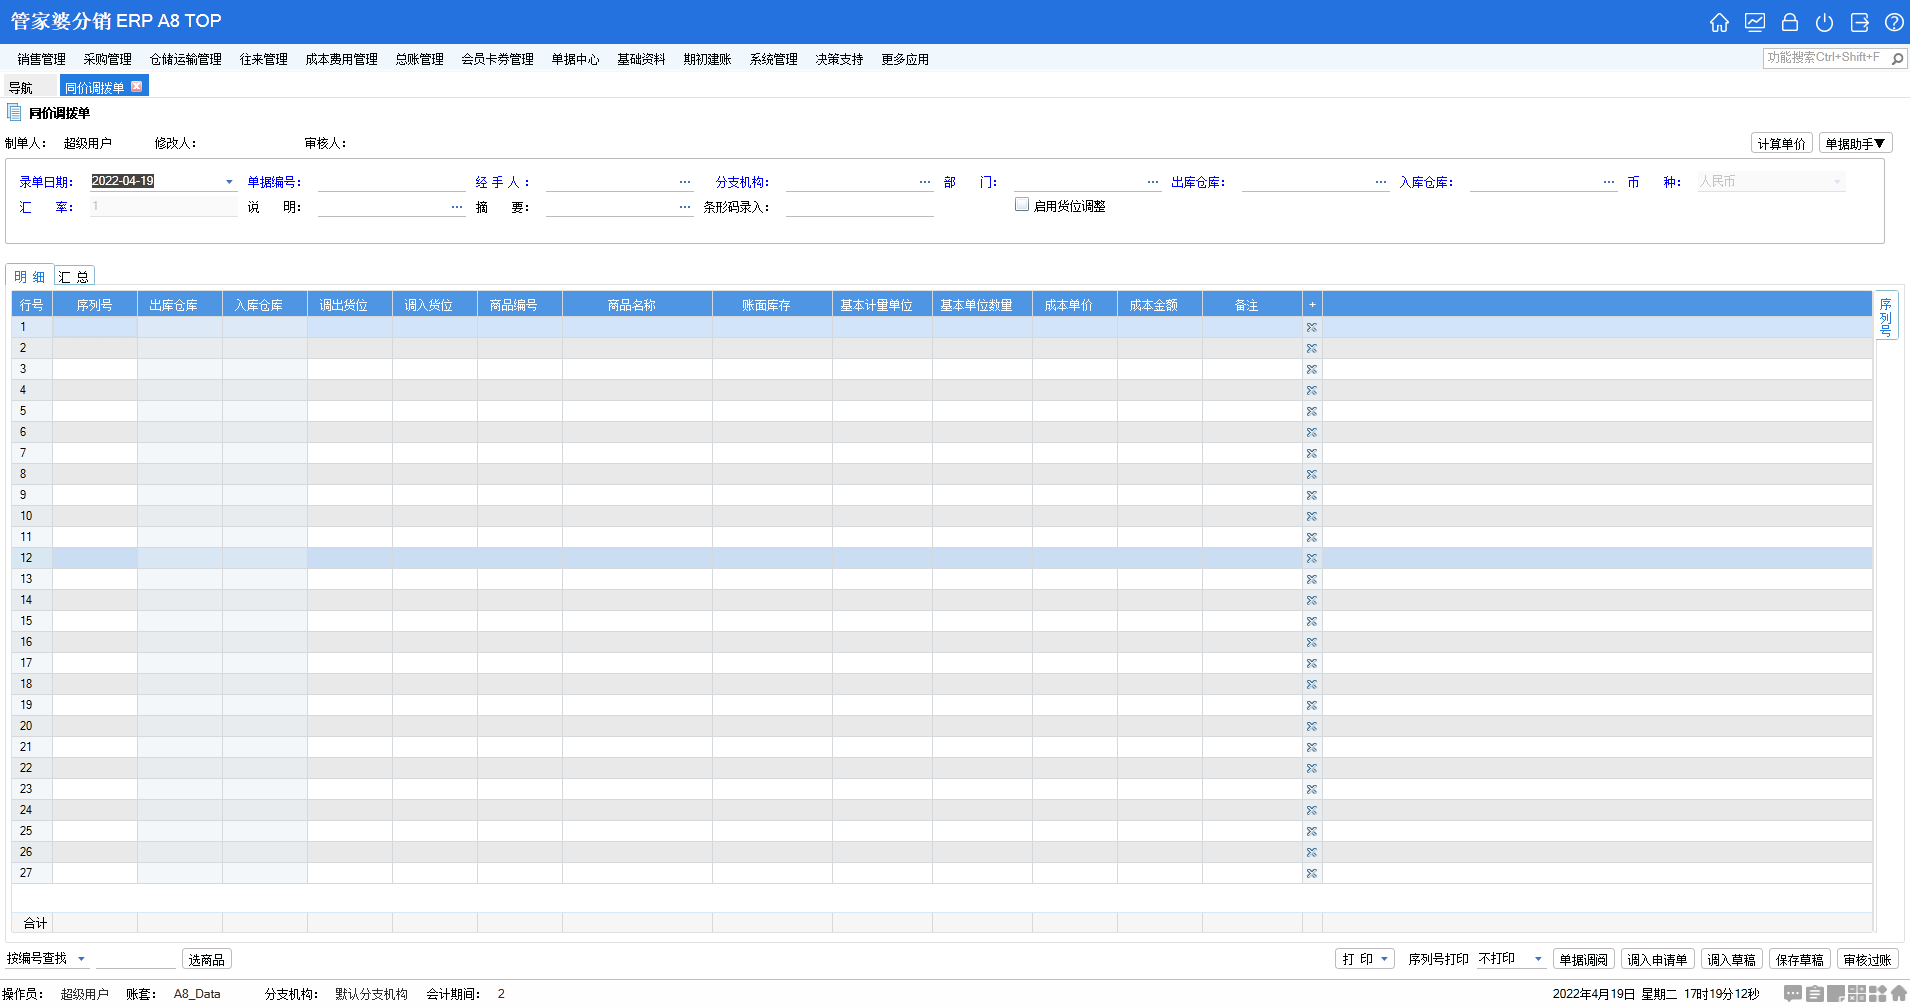
Task: Delete row 27 using its scissor icon
Action: tap(1312, 873)
